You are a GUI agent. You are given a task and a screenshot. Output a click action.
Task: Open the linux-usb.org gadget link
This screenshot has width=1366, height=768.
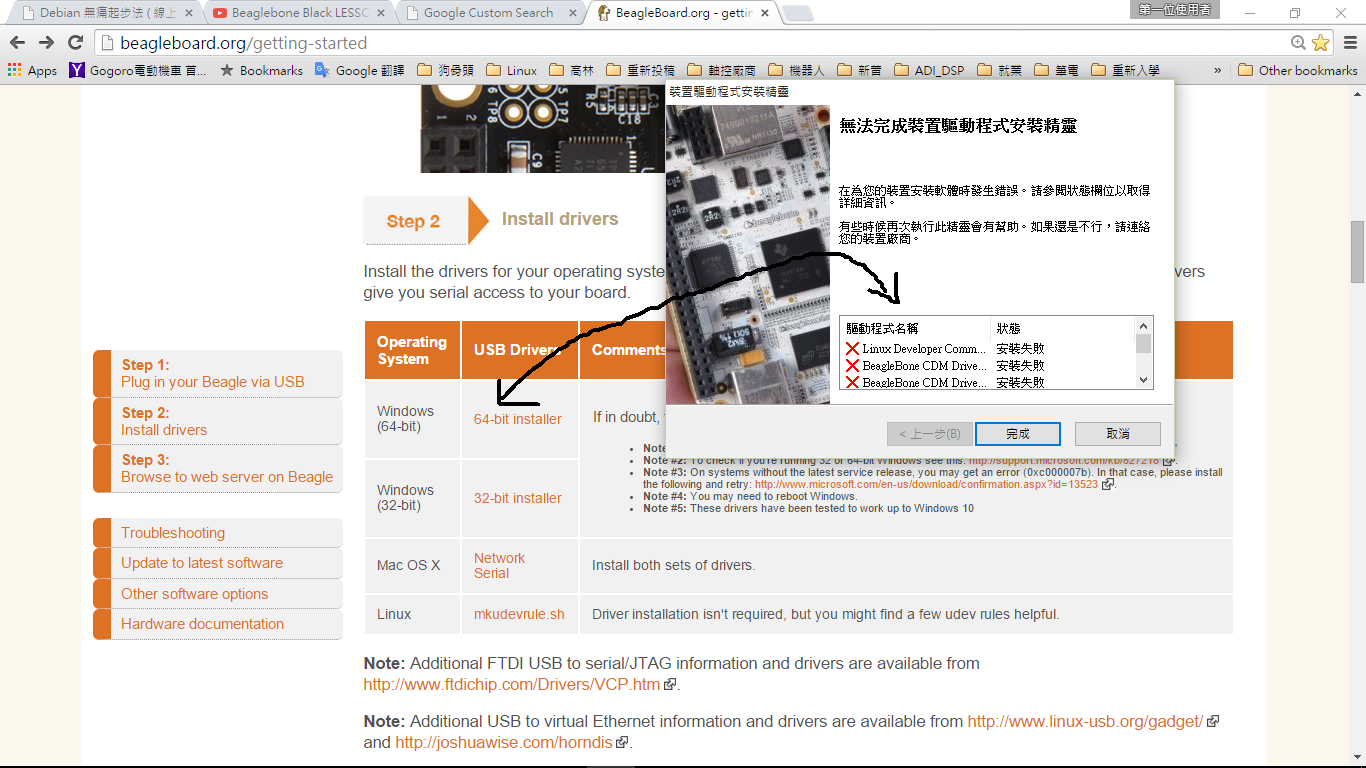tap(1085, 721)
